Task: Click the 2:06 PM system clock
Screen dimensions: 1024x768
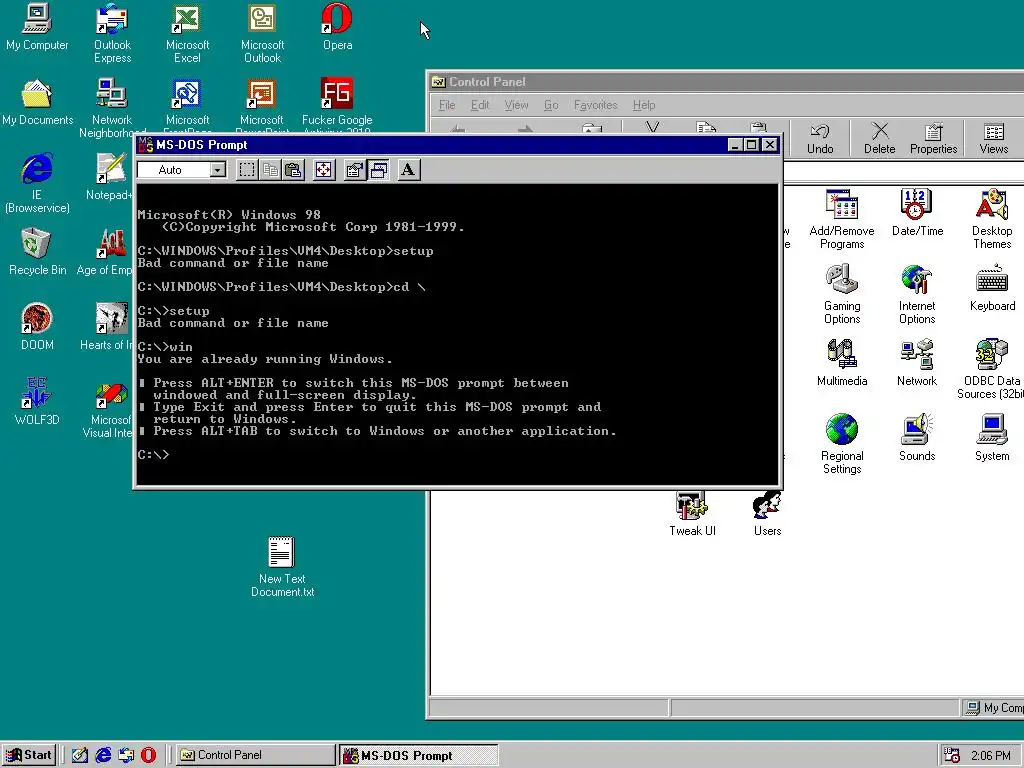Action: tap(991, 756)
